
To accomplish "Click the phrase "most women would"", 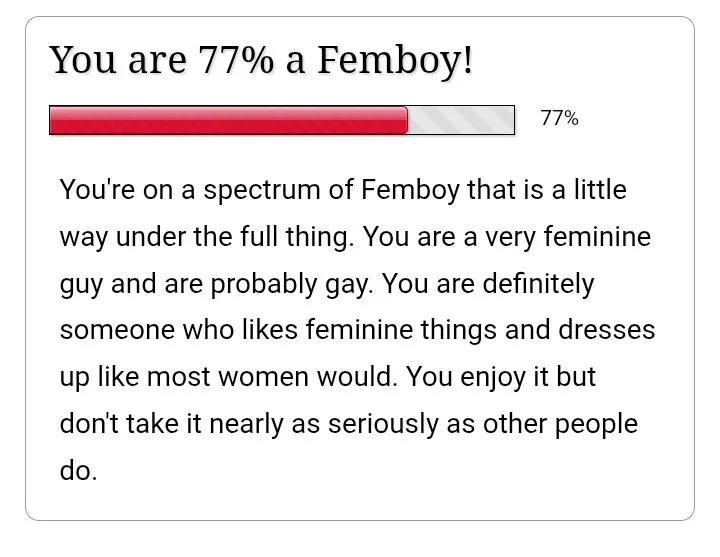I will [272, 377].
